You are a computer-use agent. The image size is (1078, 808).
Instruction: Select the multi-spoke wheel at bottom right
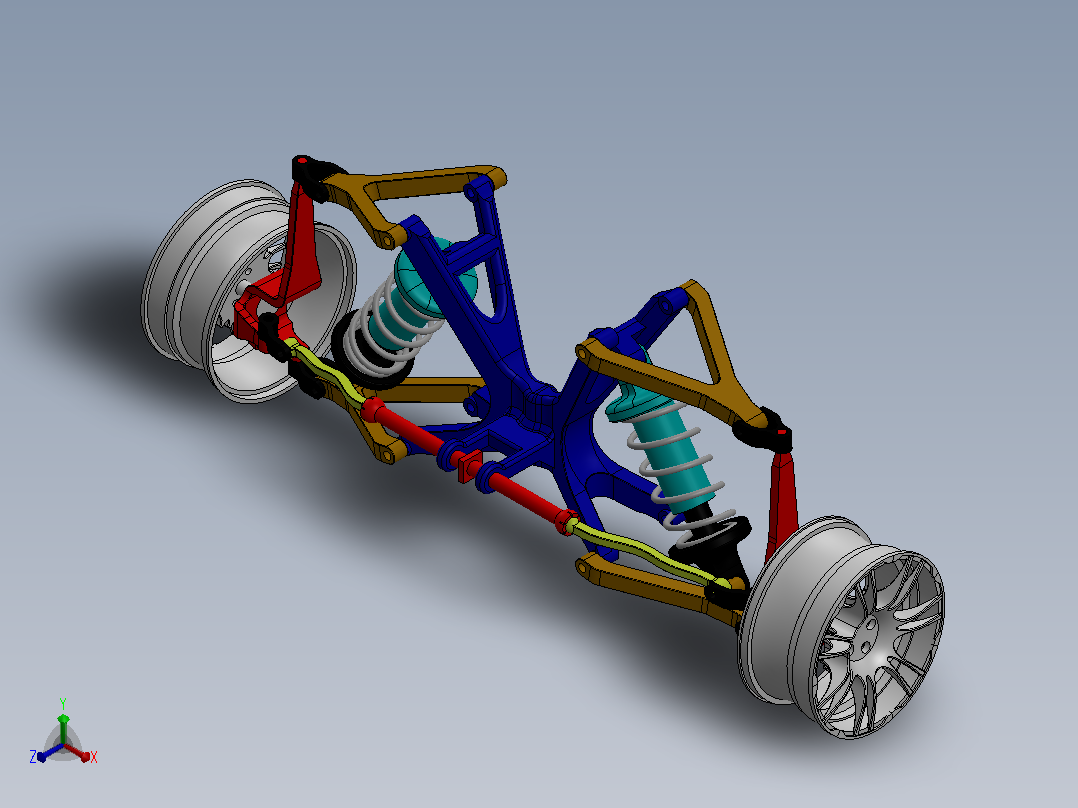tap(842, 627)
